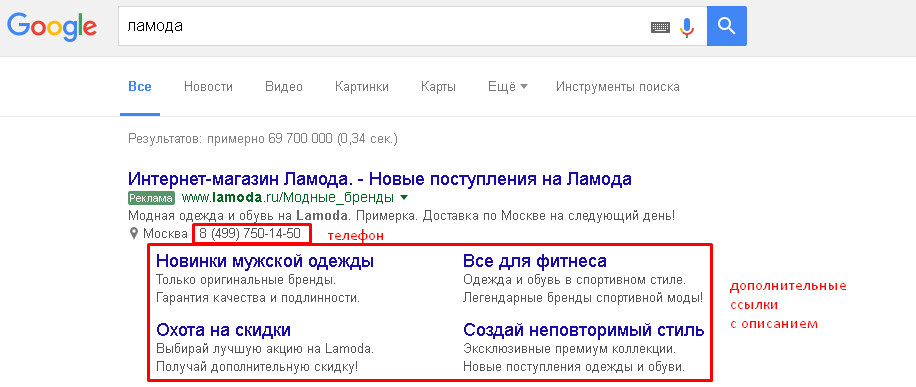Click the search field containing ламода
916x387 pixels.
pyautogui.click(x=383, y=26)
